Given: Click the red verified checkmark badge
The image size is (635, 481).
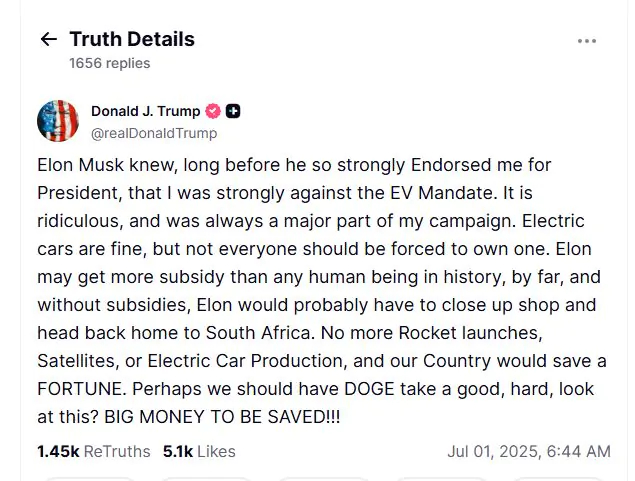Looking at the screenshot, I should pos(213,111).
